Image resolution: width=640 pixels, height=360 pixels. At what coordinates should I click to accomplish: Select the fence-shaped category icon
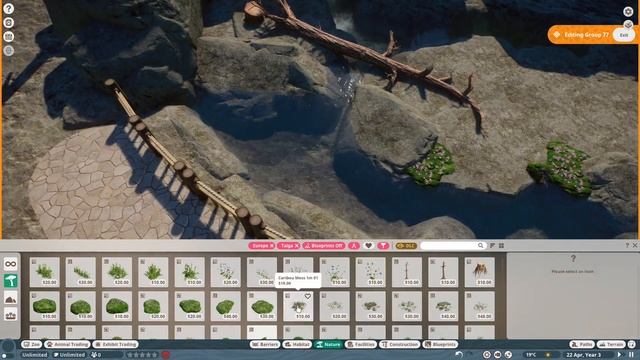tap(11, 315)
